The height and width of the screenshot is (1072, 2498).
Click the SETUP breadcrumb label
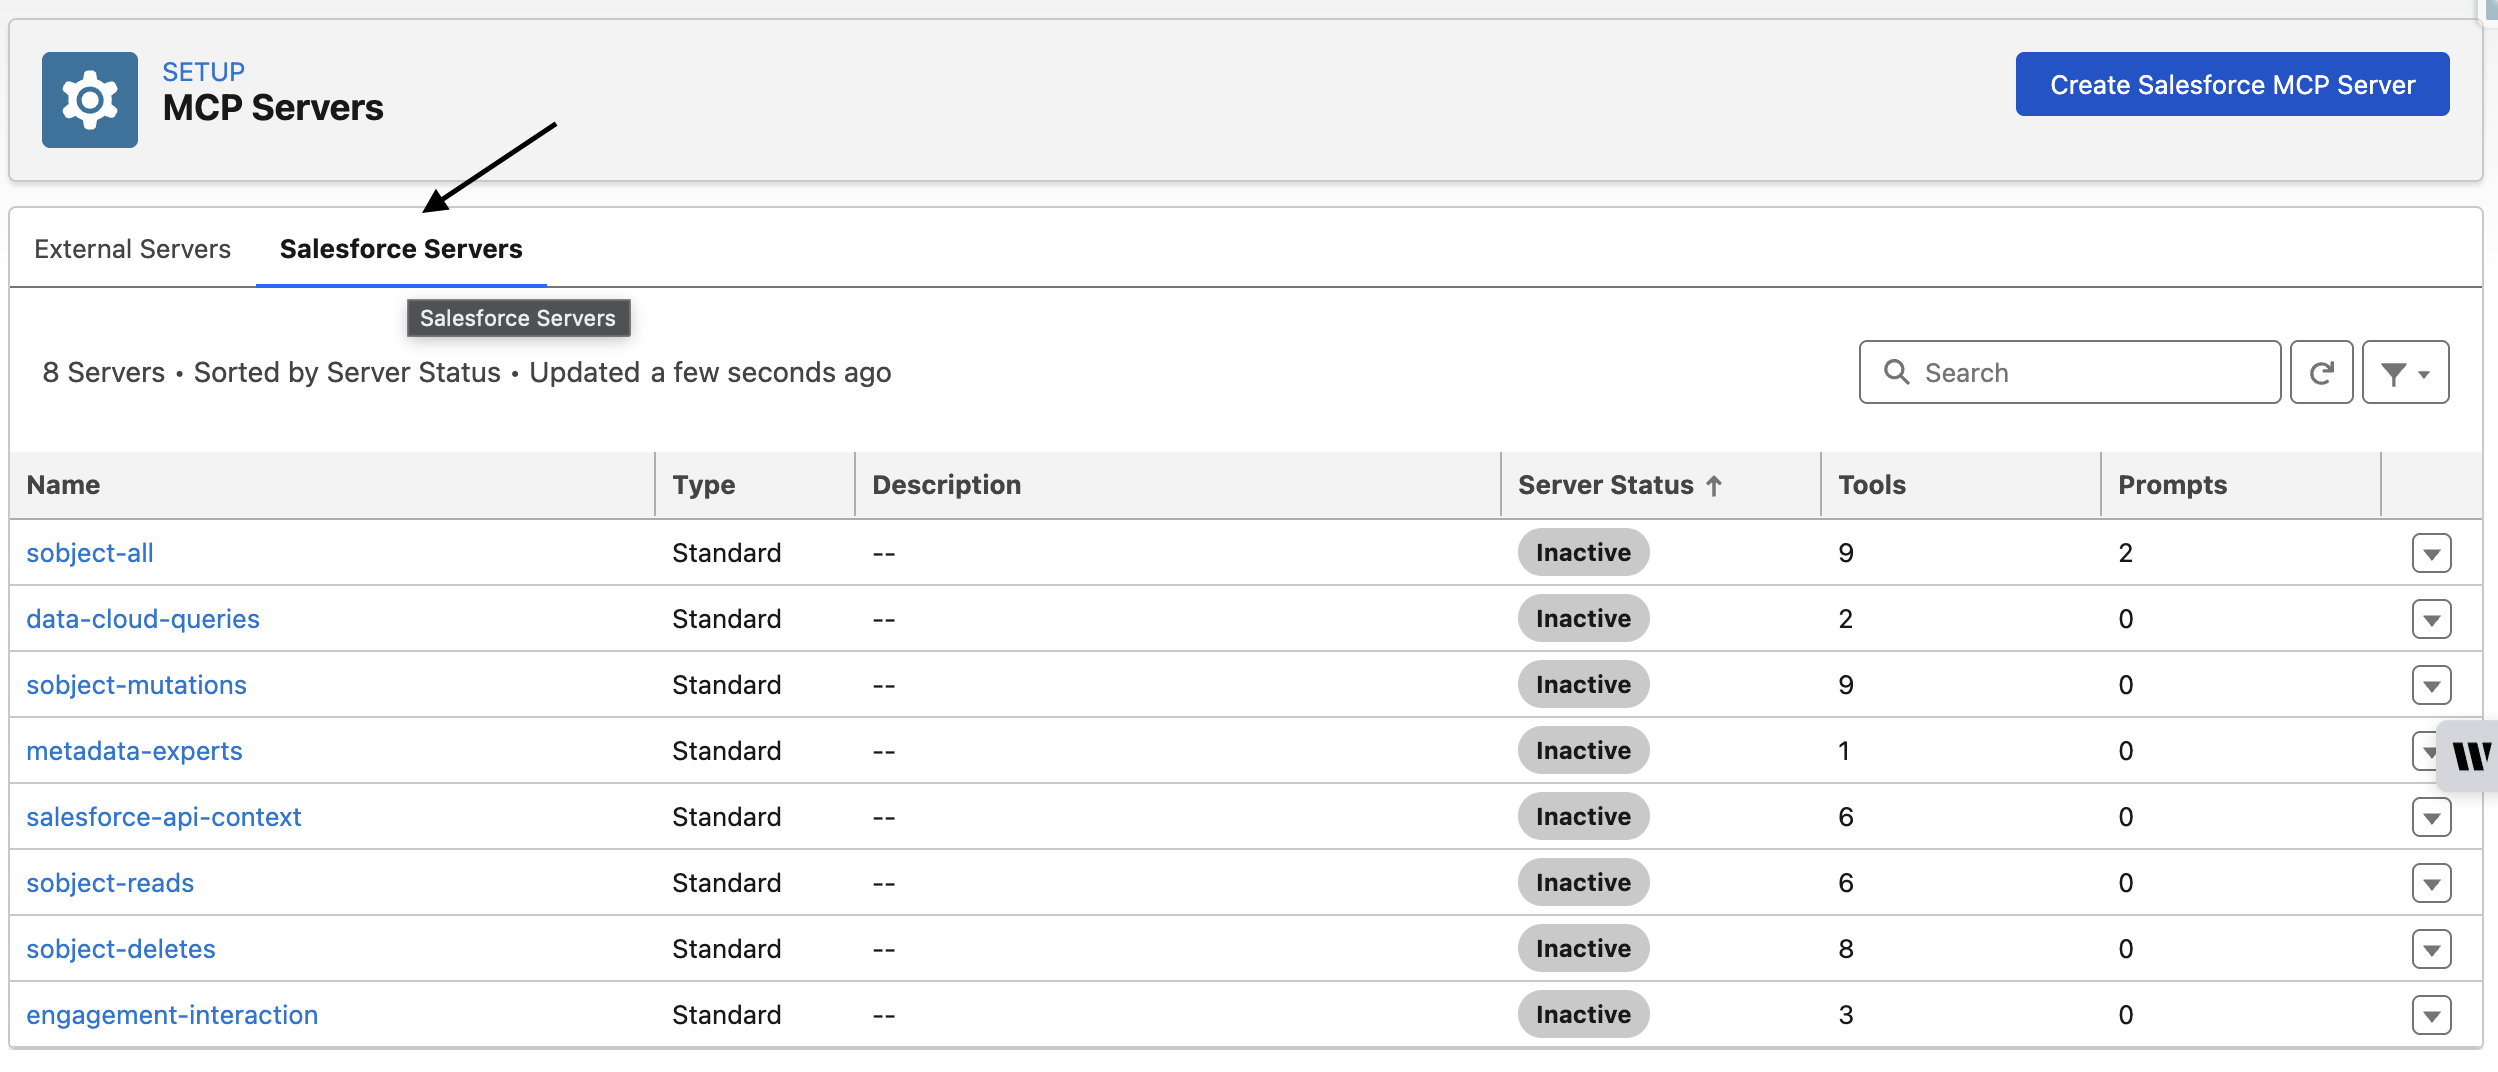tap(203, 72)
